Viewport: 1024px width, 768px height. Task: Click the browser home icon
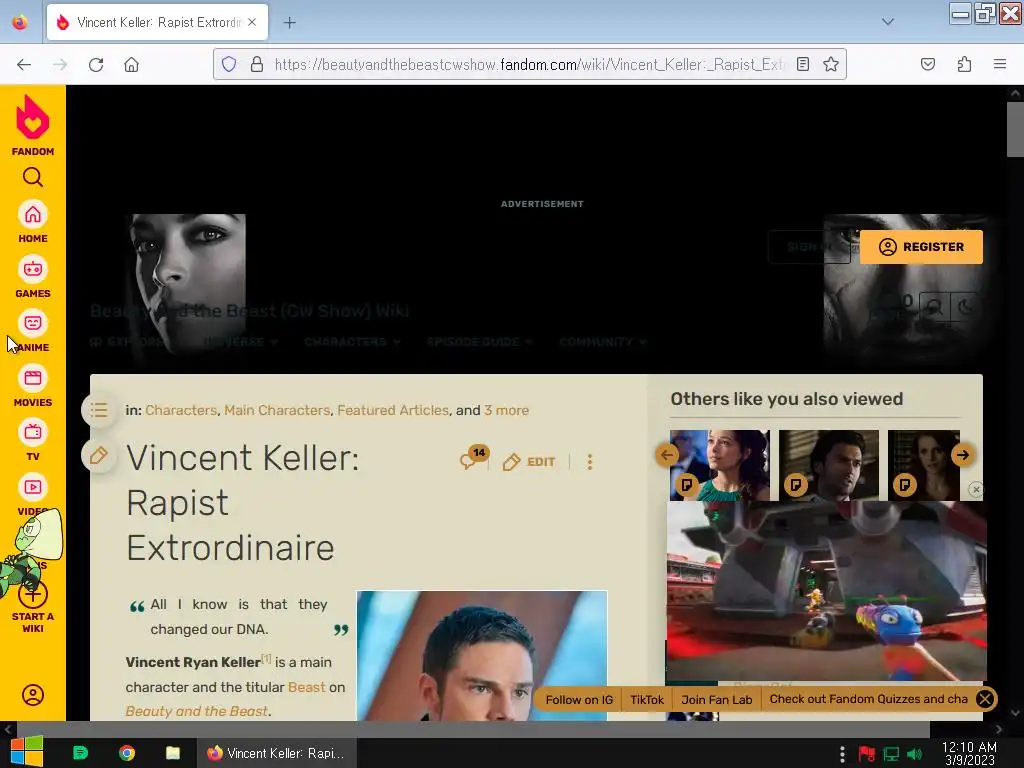(x=131, y=64)
